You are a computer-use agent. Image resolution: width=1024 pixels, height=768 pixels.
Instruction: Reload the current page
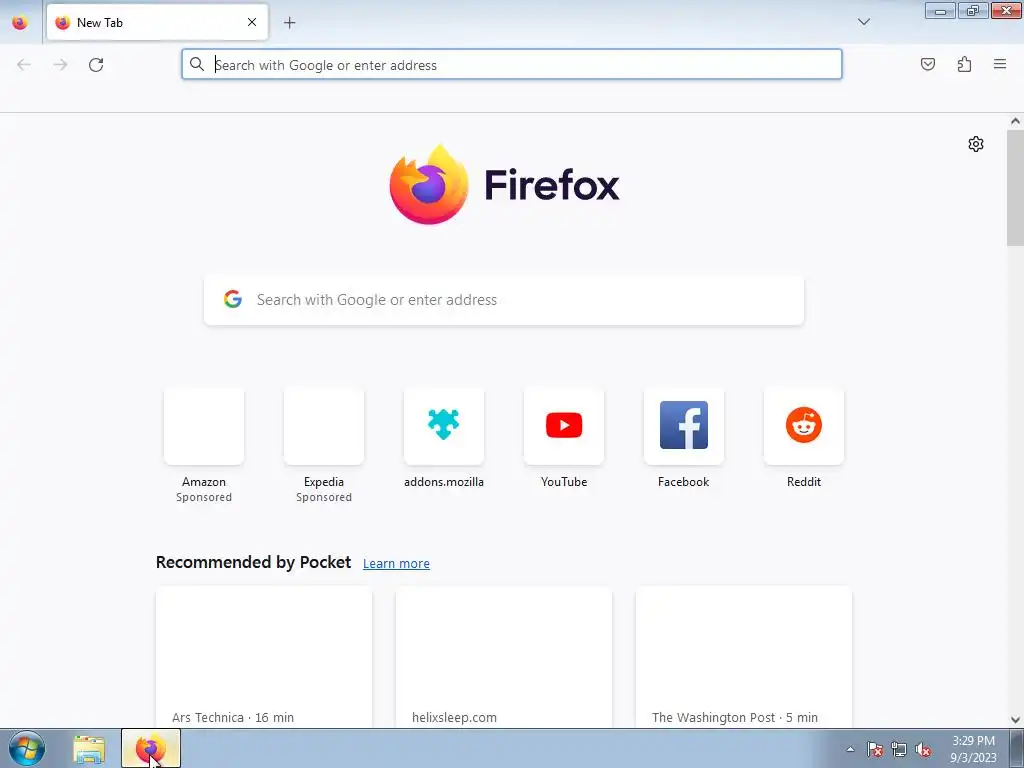(x=96, y=65)
